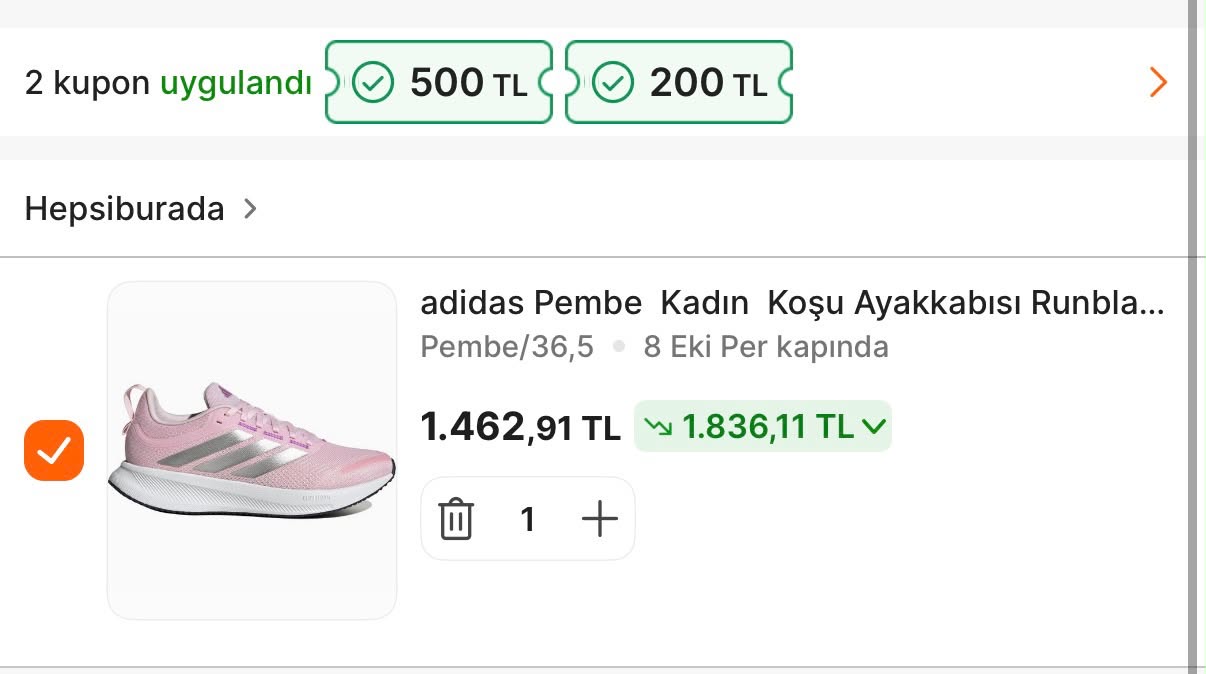Click the quantity number 1
This screenshot has height=674, width=1206.
point(528,519)
